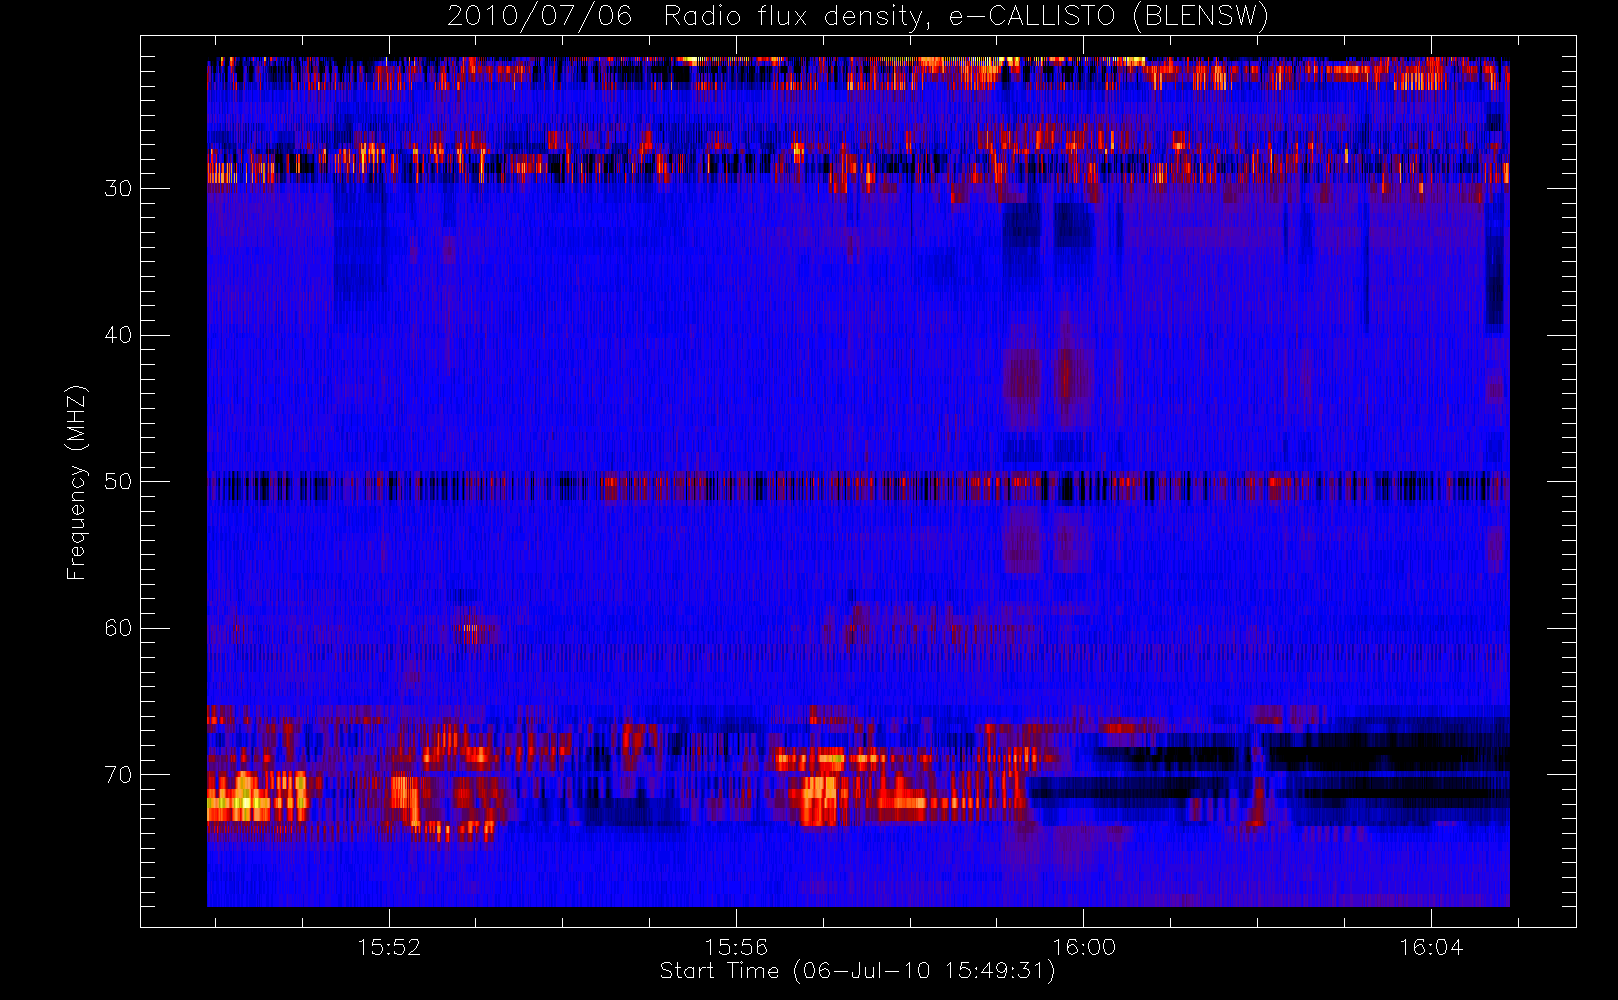The image size is (1618, 1000).
Task: Click the 60 MHz frequency tick label
Action: (118, 628)
